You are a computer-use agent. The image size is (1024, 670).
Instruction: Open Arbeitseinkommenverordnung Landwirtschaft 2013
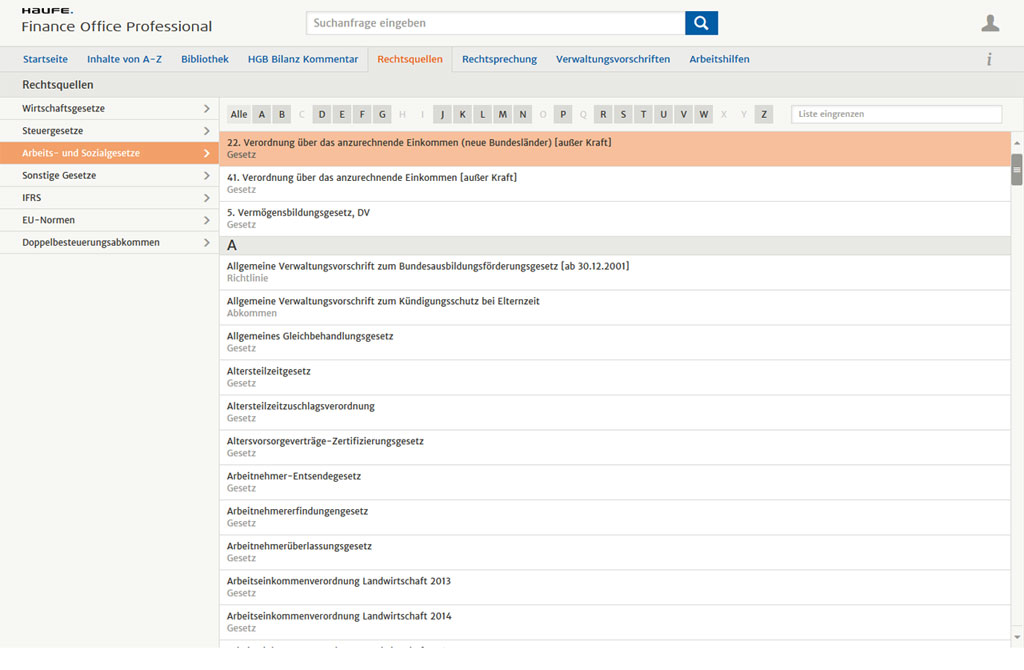point(615,587)
